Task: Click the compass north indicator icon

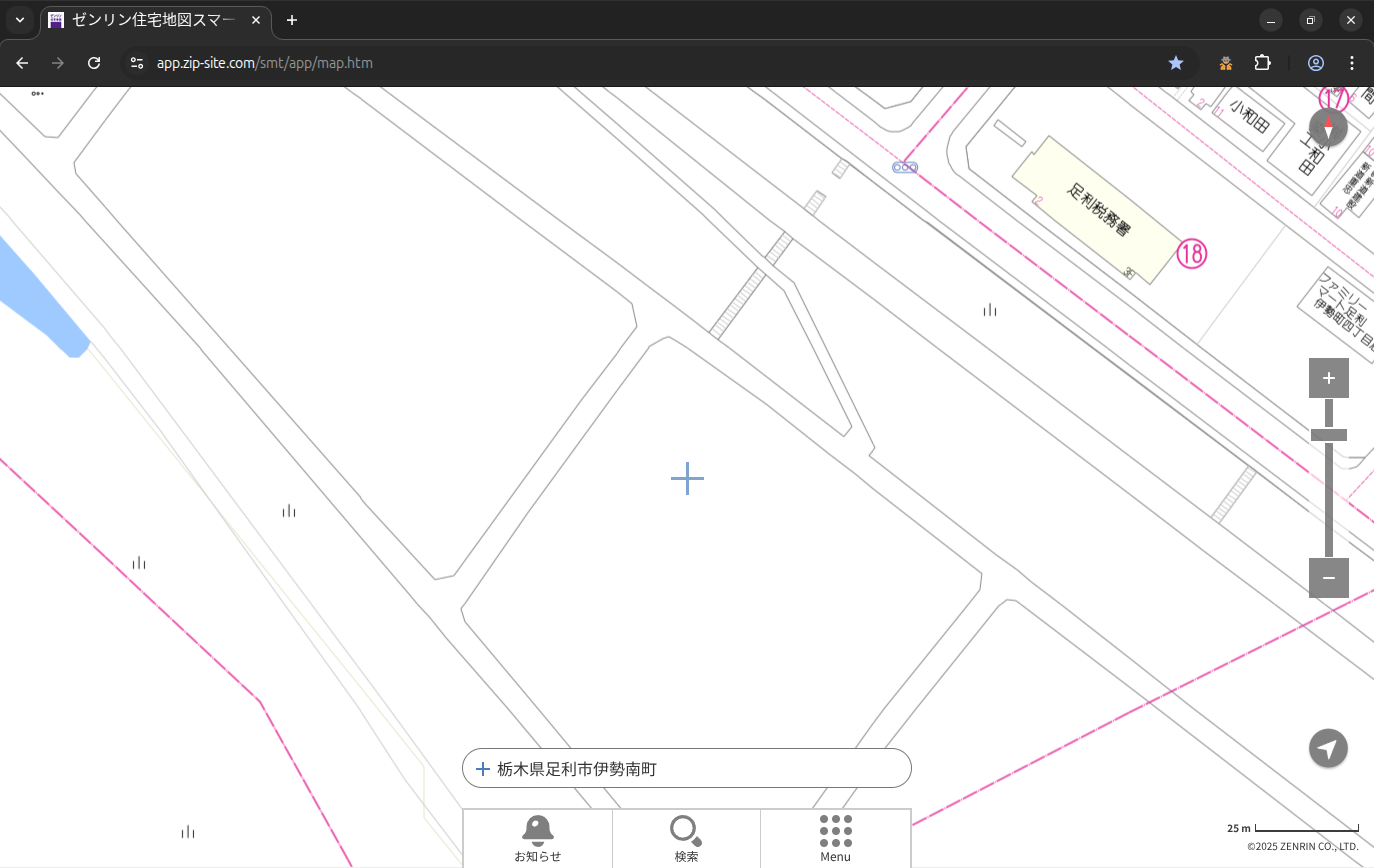Action: pyautogui.click(x=1328, y=128)
